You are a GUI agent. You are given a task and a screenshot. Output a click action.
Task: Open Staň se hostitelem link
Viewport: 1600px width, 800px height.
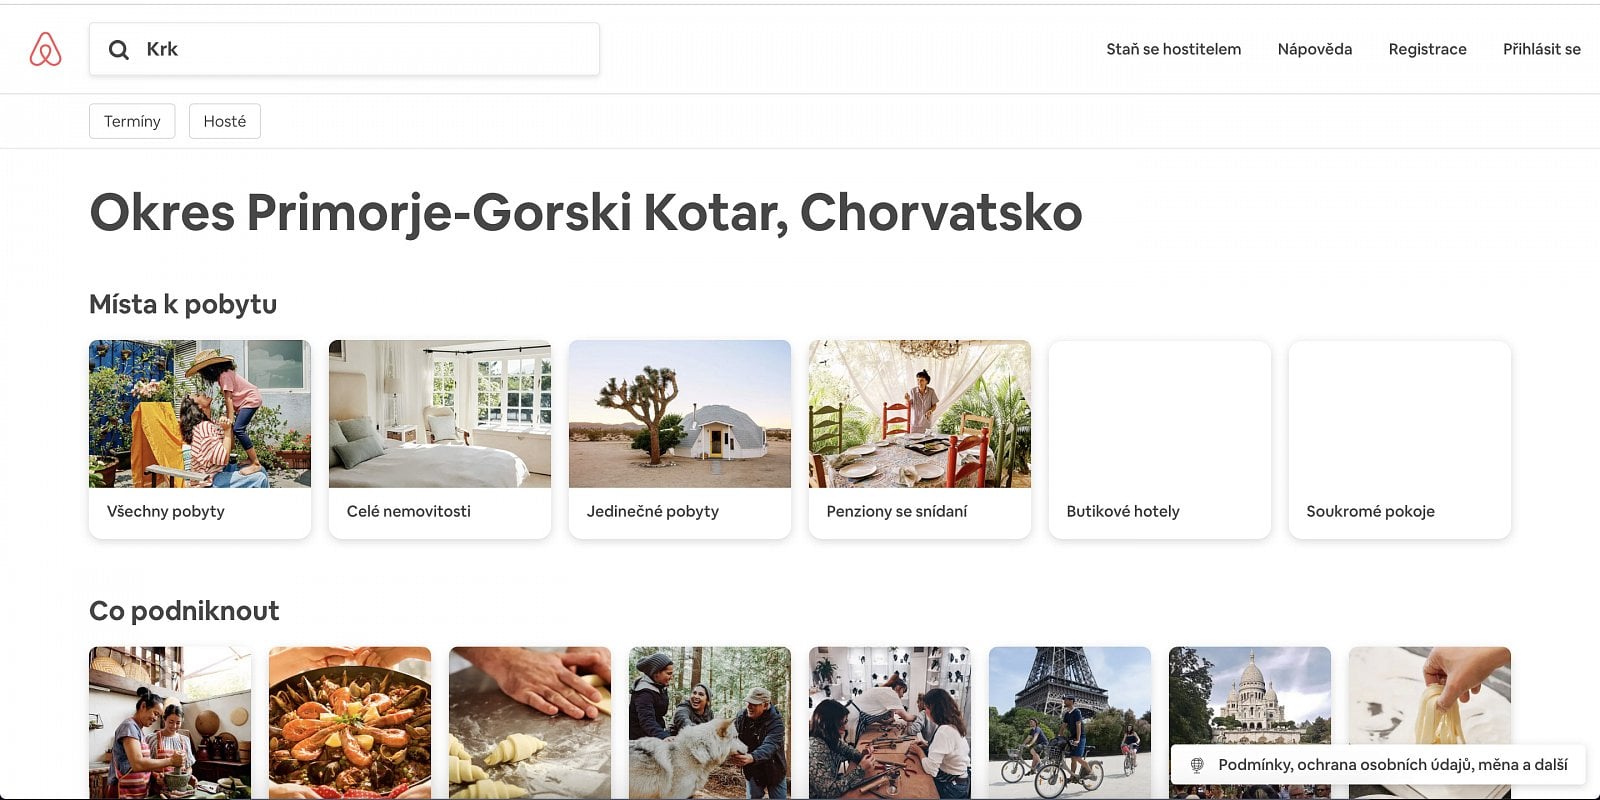1173,49
